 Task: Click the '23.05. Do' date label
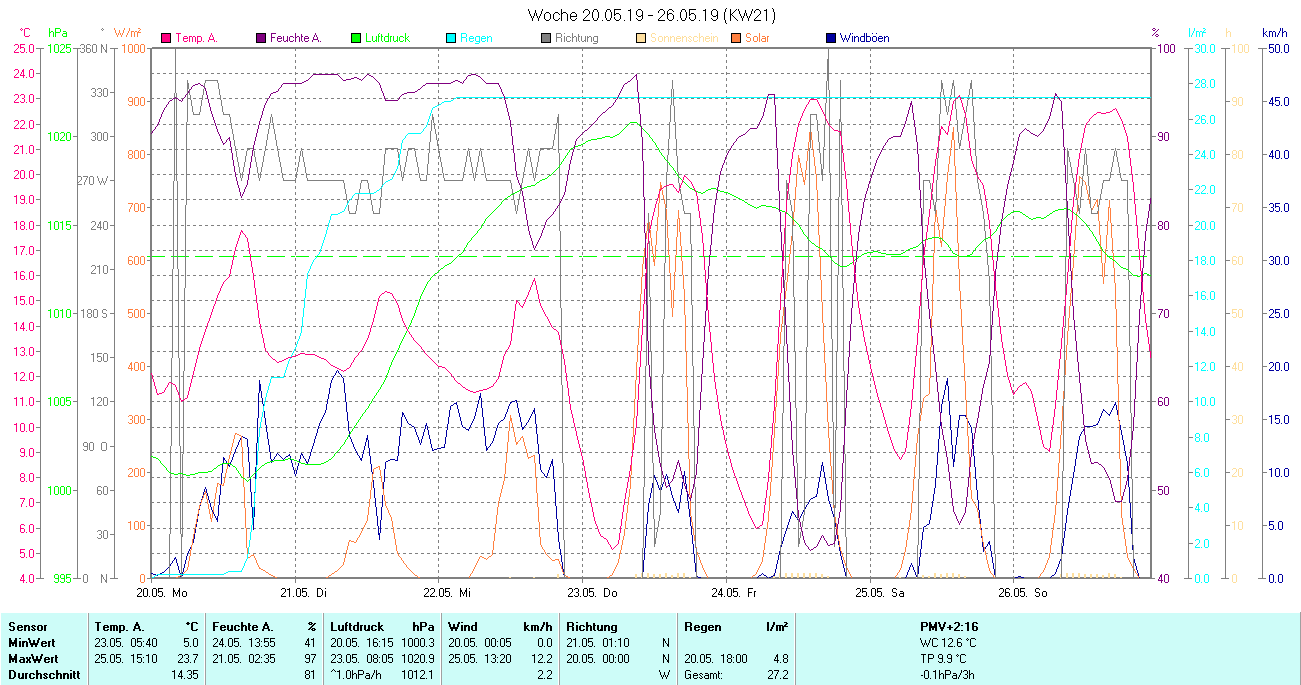click(592, 592)
